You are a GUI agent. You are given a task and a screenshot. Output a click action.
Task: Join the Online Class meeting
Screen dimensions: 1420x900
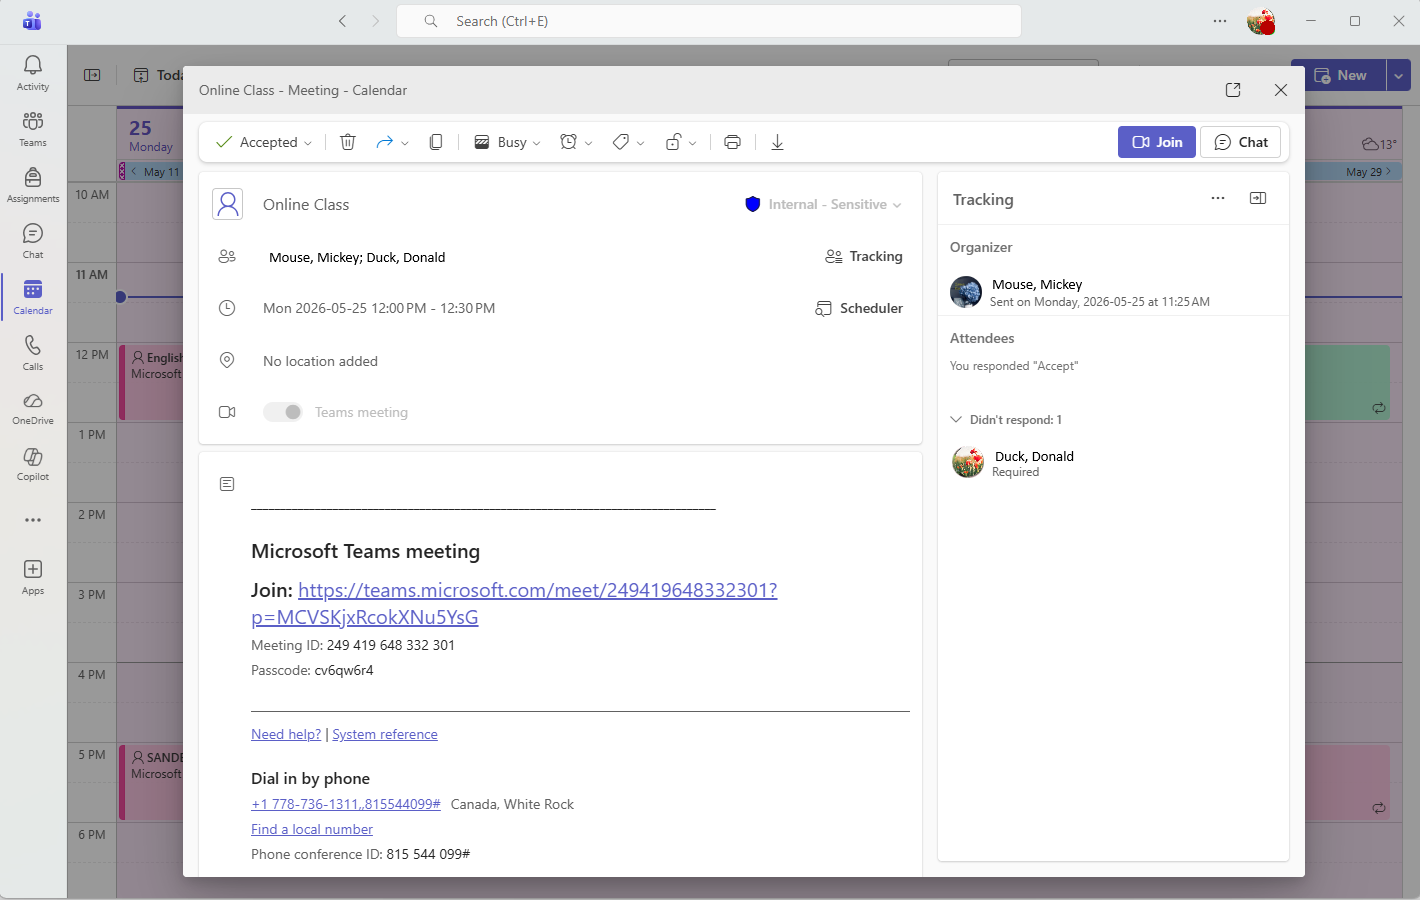pos(1157,142)
